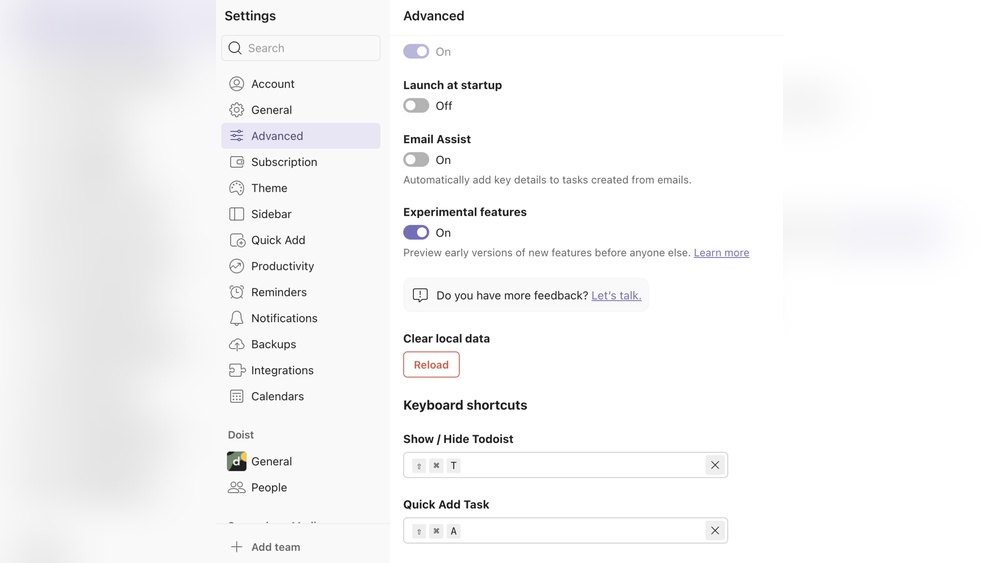Screen dimensions: 1000x563
Task: Click the Theme palette icon
Action: [237, 188]
